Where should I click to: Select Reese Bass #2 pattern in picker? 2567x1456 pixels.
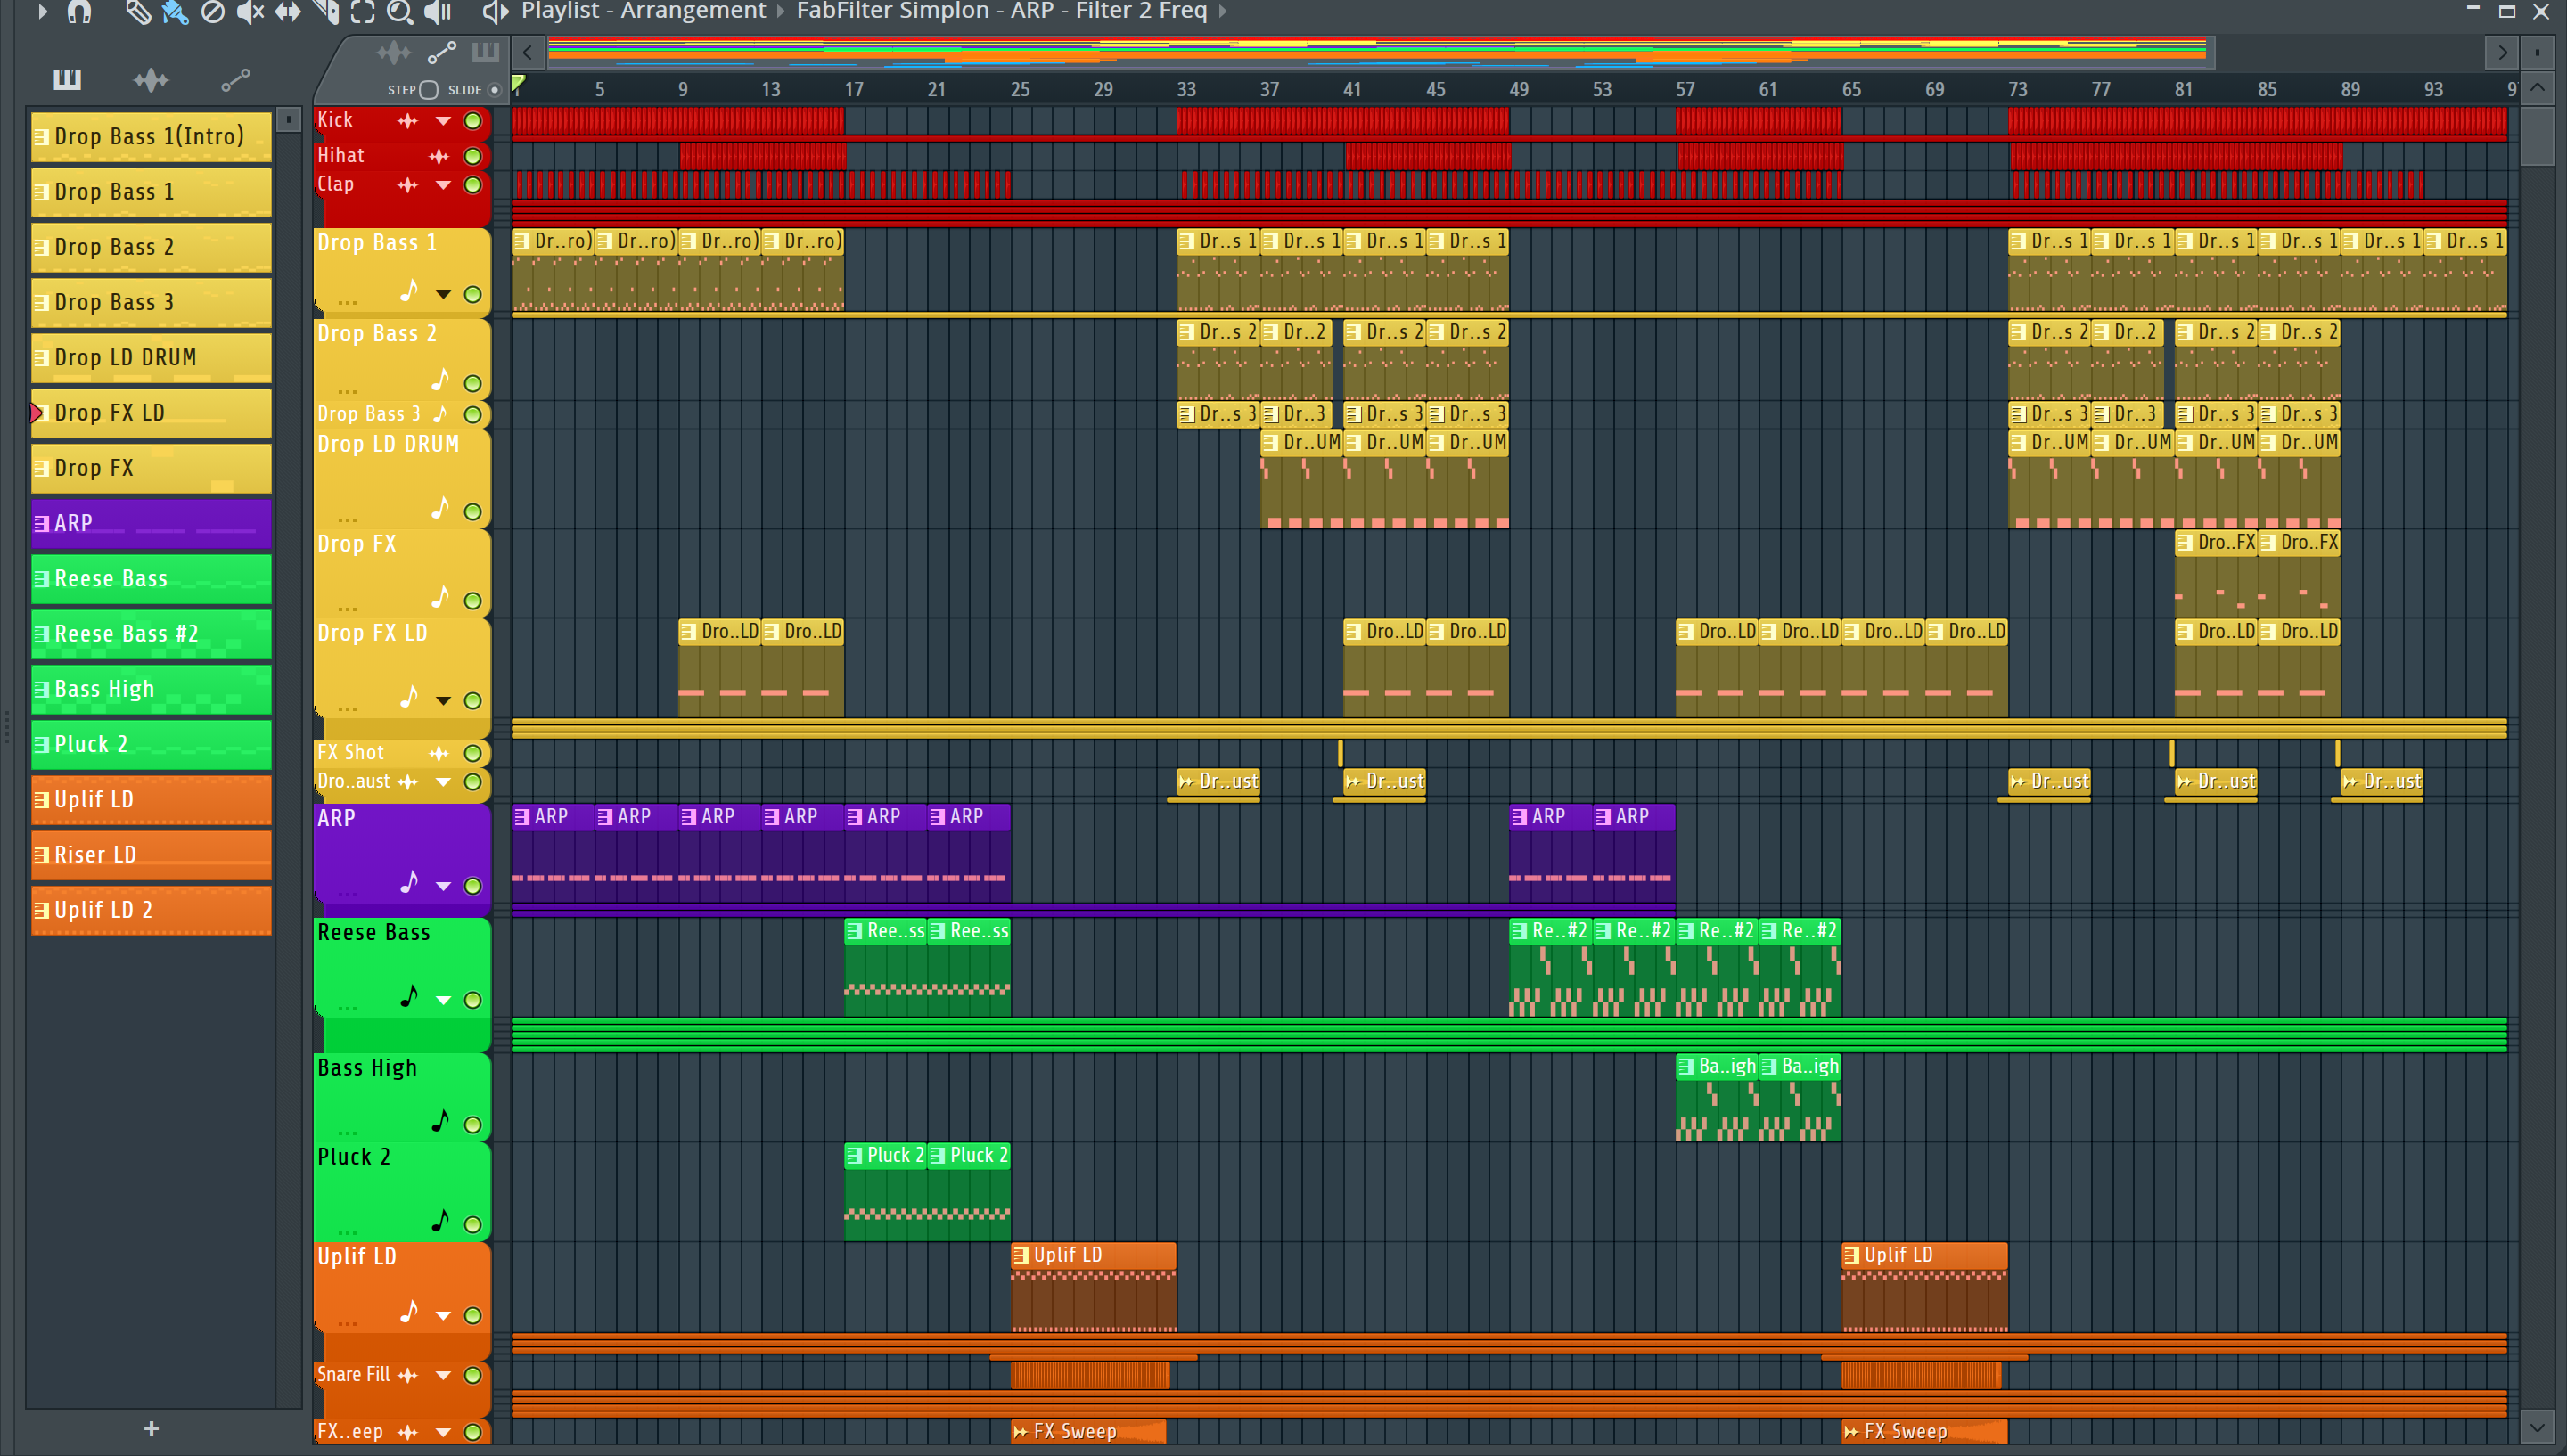click(x=151, y=634)
